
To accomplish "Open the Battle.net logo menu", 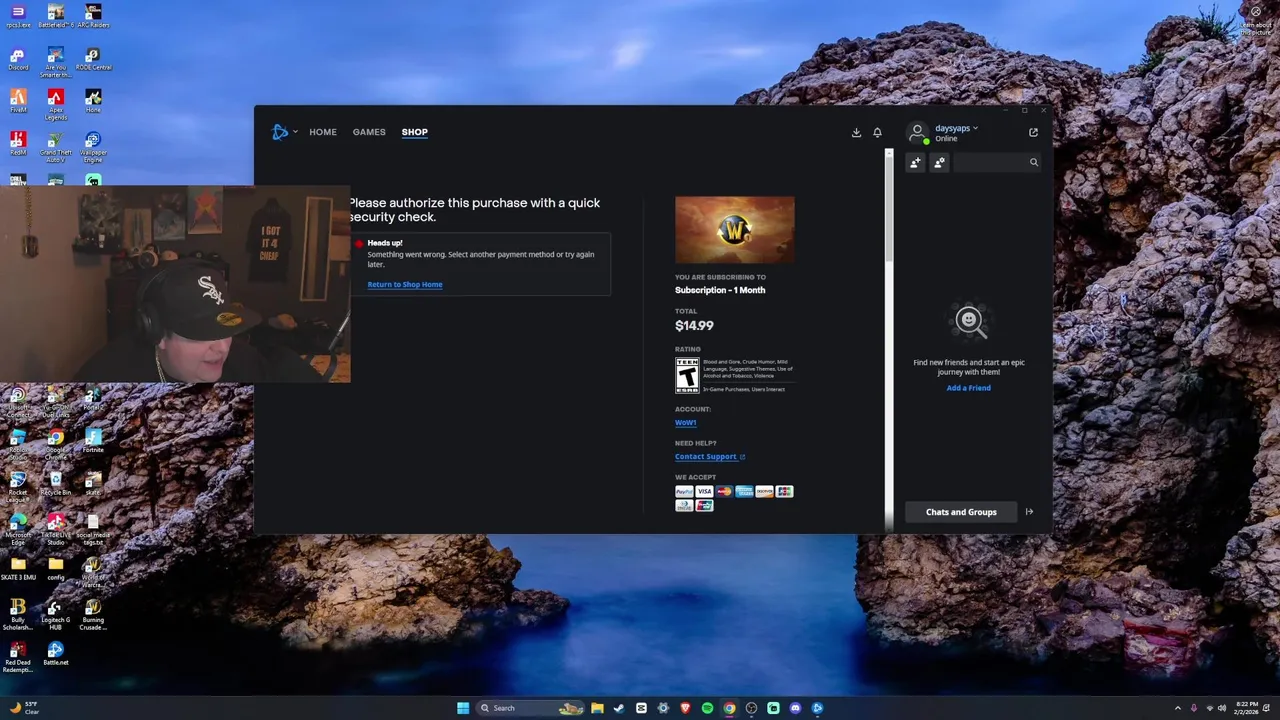I will click(x=283, y=132).
